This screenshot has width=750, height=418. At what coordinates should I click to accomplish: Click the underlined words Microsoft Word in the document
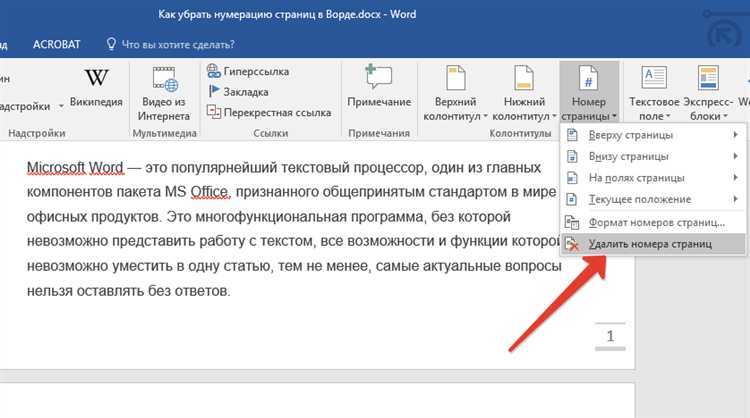point(75,168)
